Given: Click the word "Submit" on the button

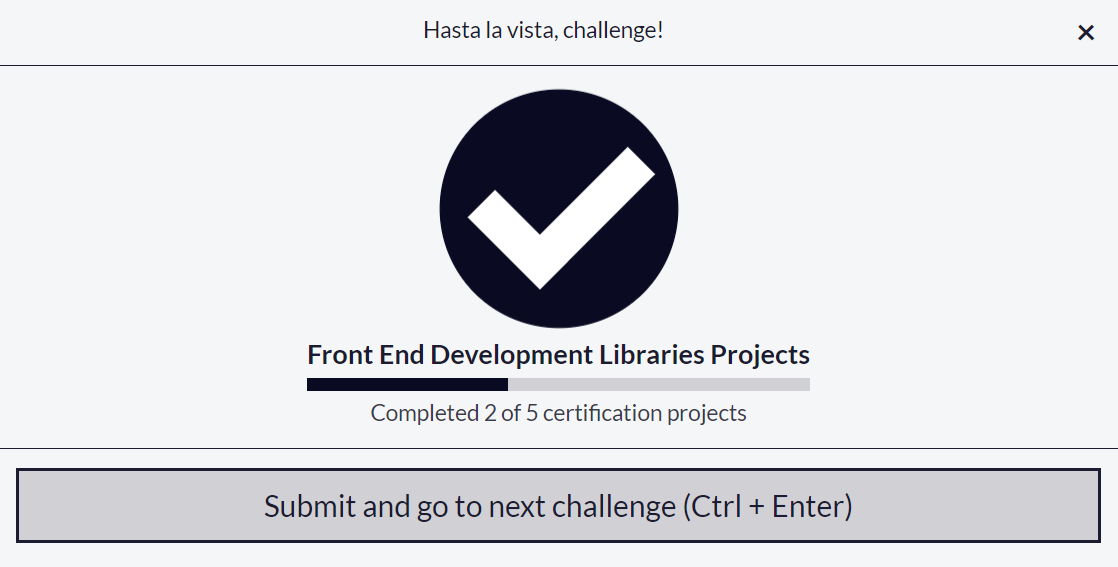Looking at the screenshot, I should (x=309, y=506).
